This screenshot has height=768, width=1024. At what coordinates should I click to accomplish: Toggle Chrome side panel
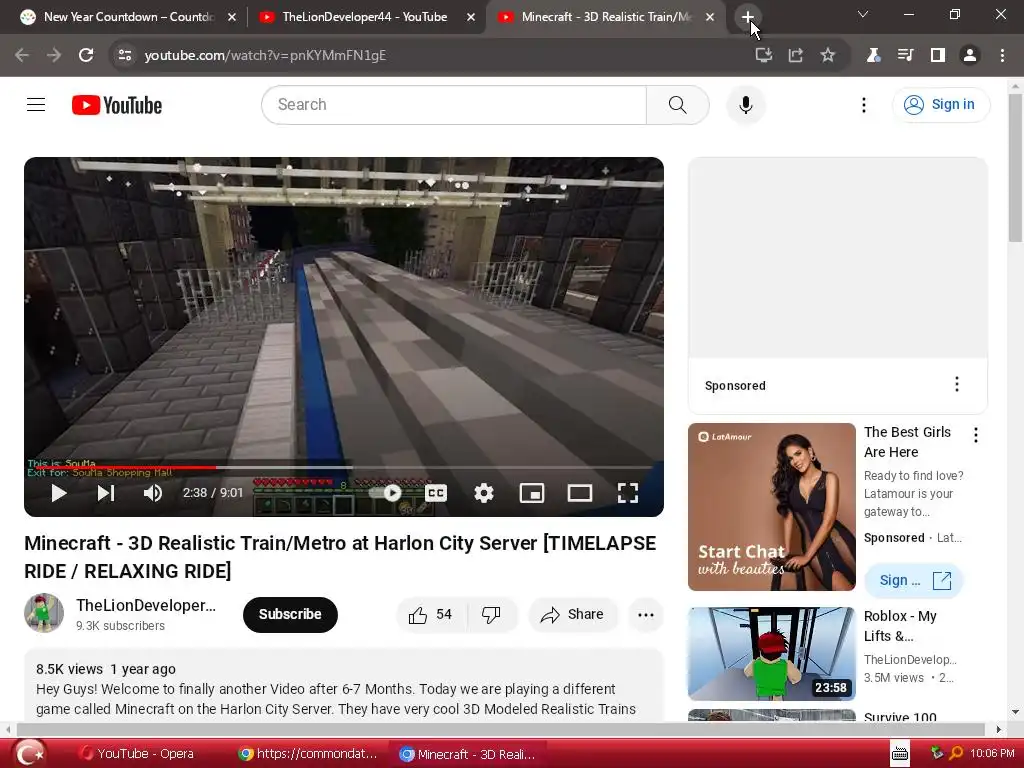click(x=938, y=56)
